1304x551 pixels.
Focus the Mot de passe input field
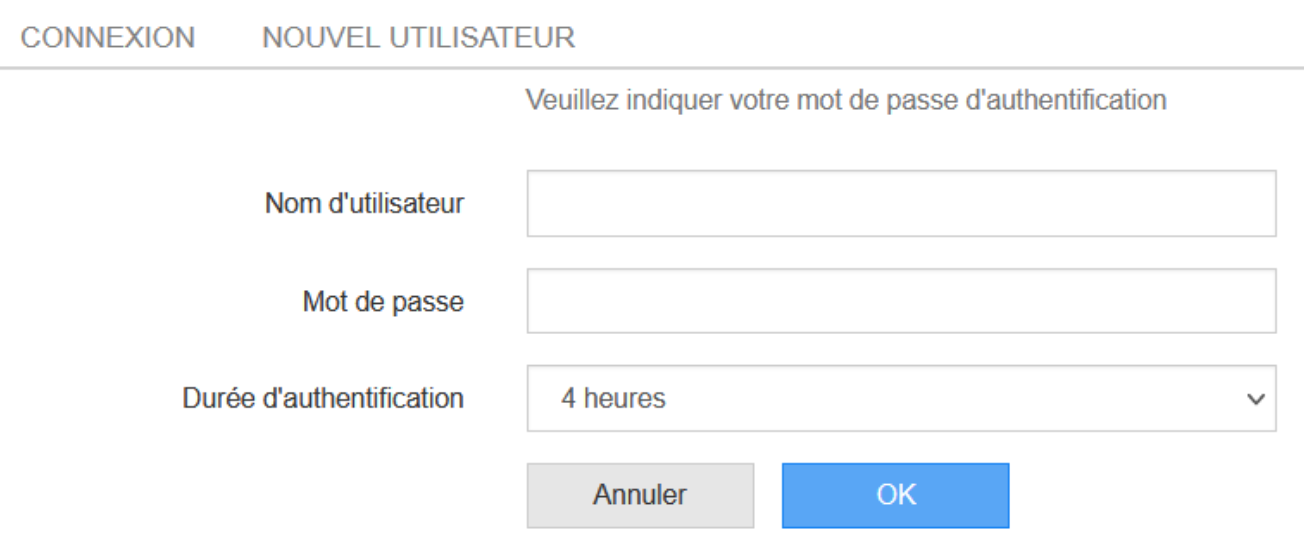(x=901, y=300)
